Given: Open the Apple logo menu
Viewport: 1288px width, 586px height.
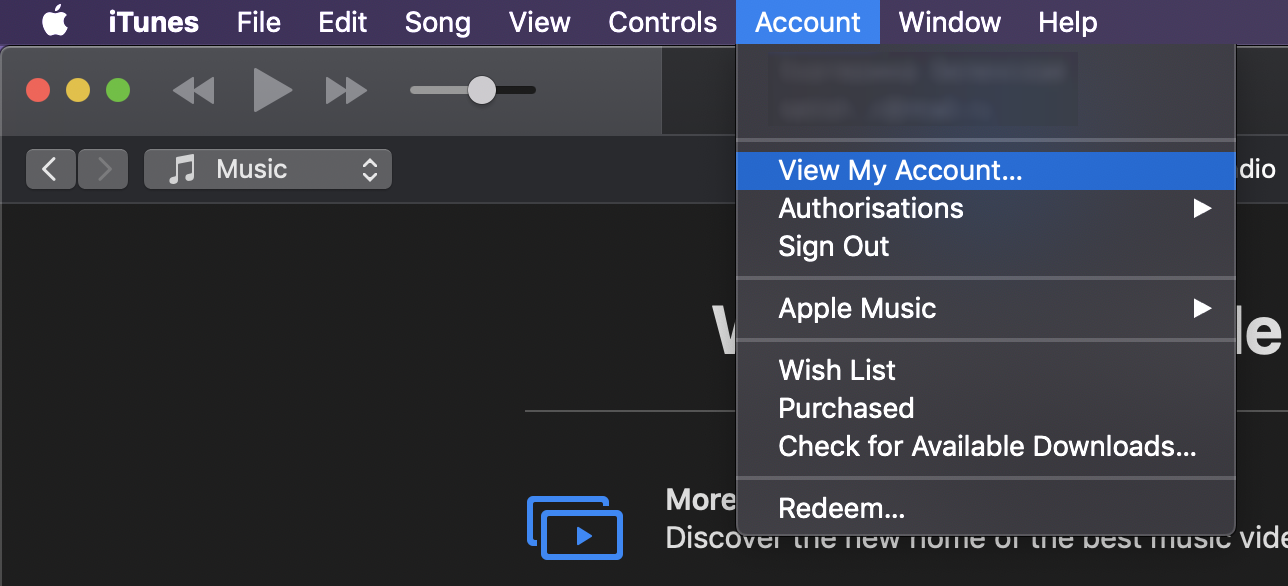Looking at the screenshot, I should (x=55, y=21).
